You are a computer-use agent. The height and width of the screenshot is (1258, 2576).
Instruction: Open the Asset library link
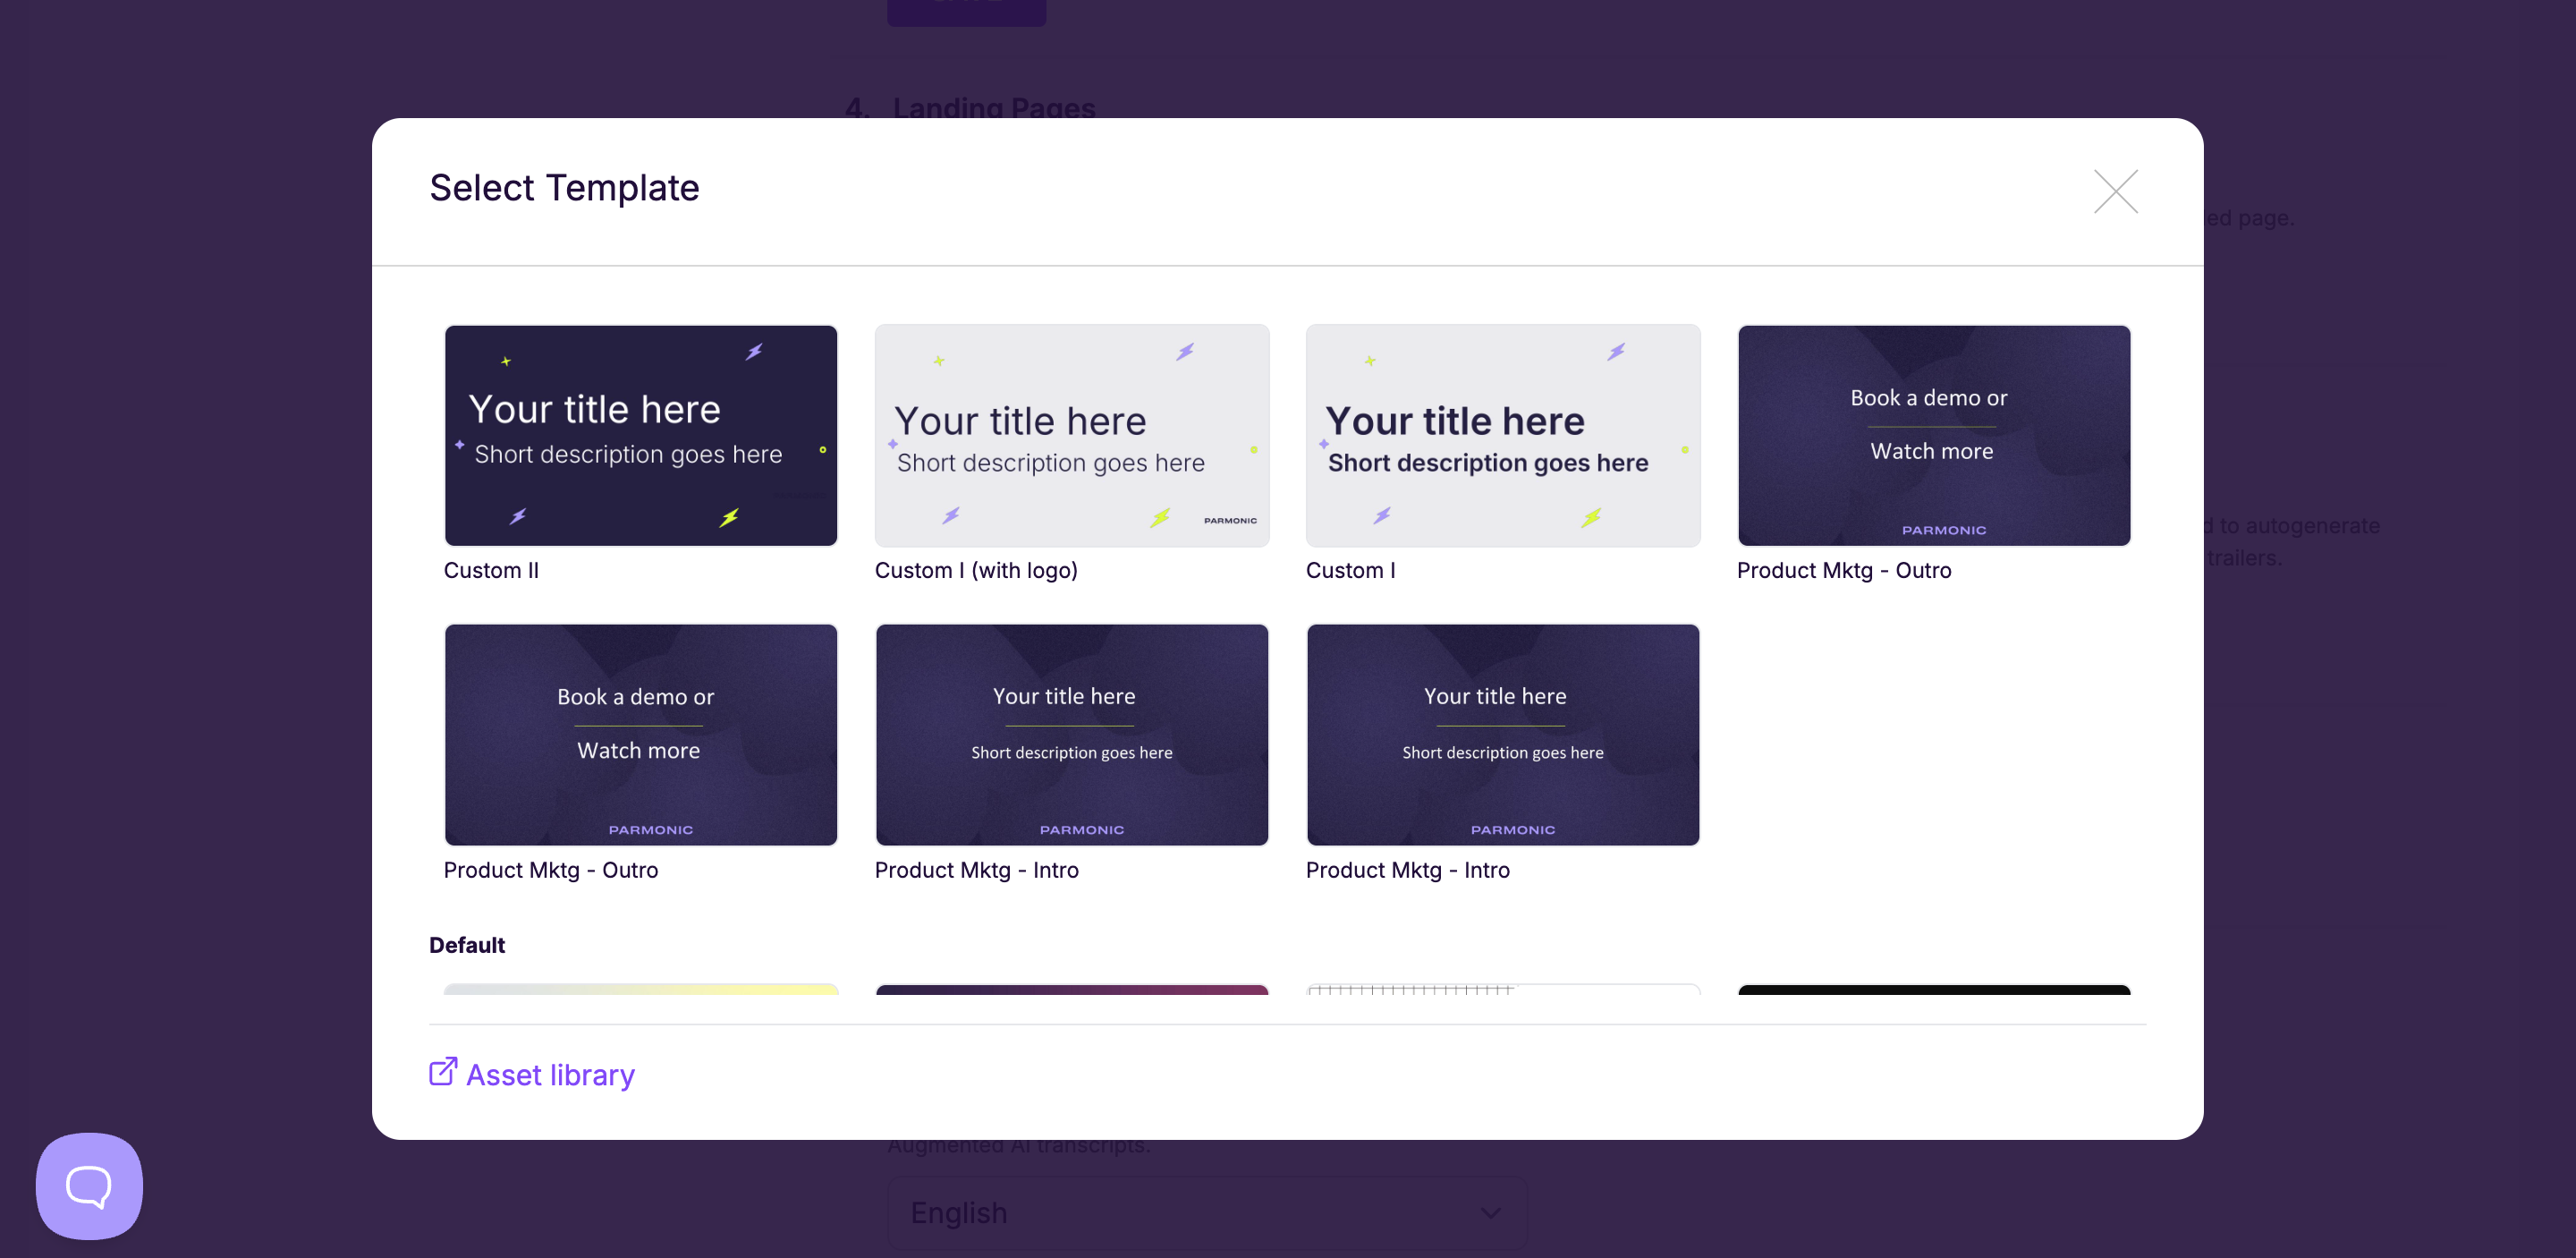pos(550,1075)
